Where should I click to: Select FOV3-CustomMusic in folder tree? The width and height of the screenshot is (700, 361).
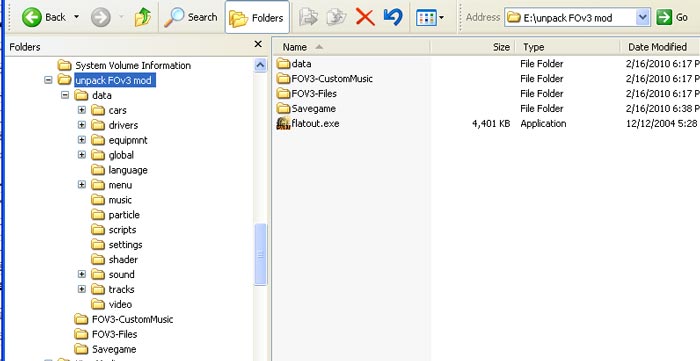133,319
